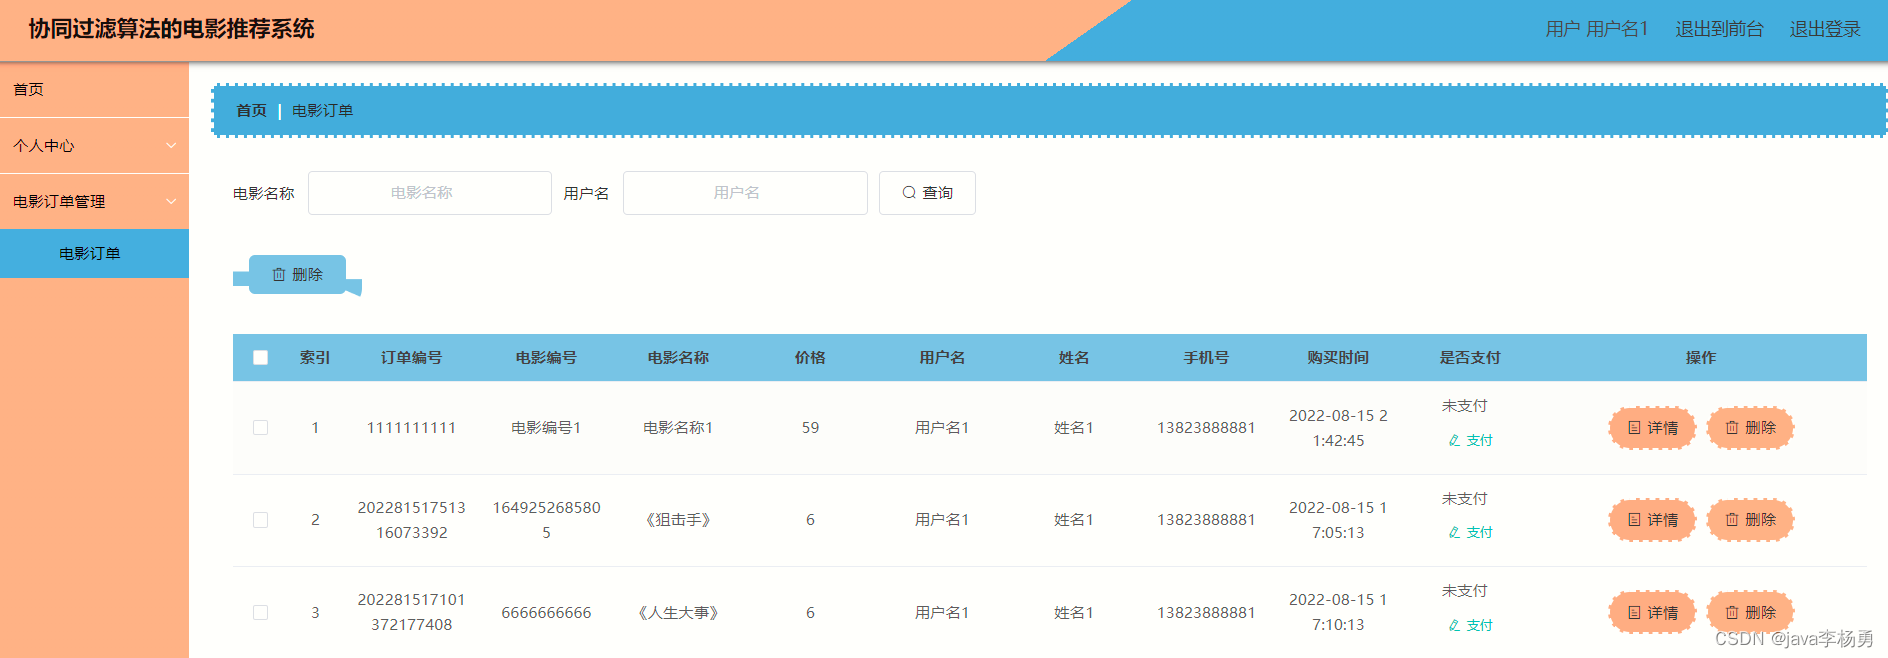
Task: Open 首页 in the sidebar
Action: (x=94, y=90)
